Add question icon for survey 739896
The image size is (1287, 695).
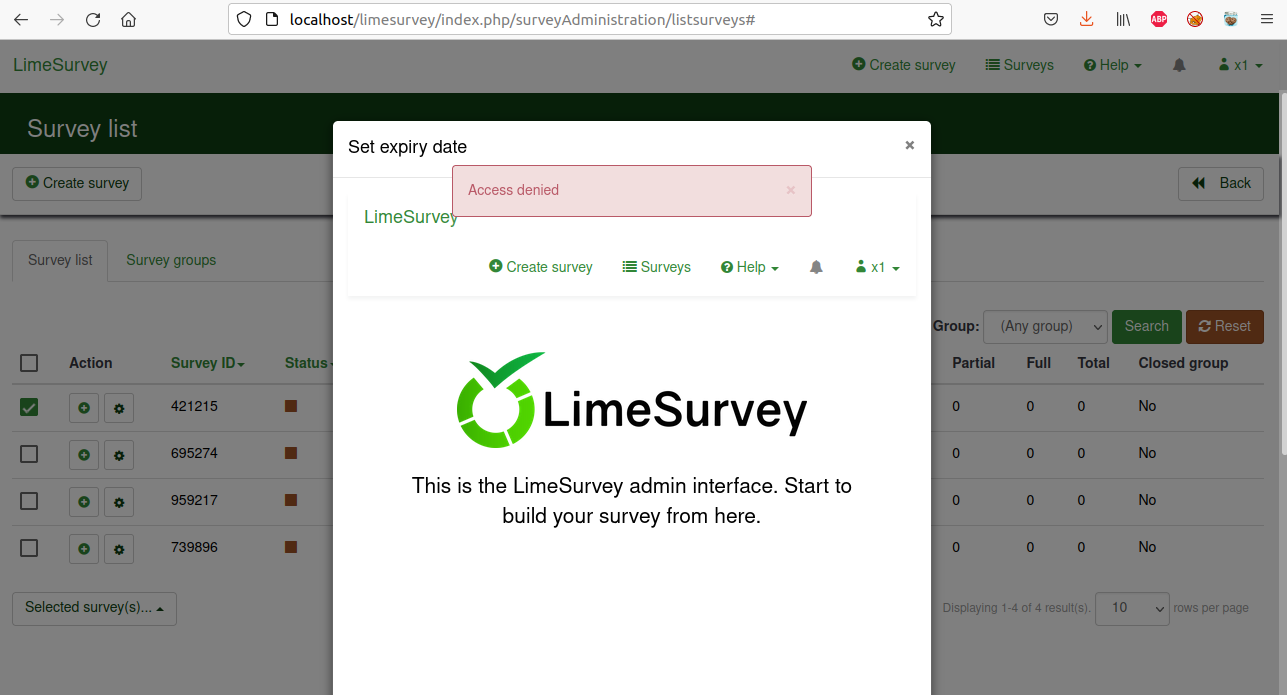click(x=84, y=548)
